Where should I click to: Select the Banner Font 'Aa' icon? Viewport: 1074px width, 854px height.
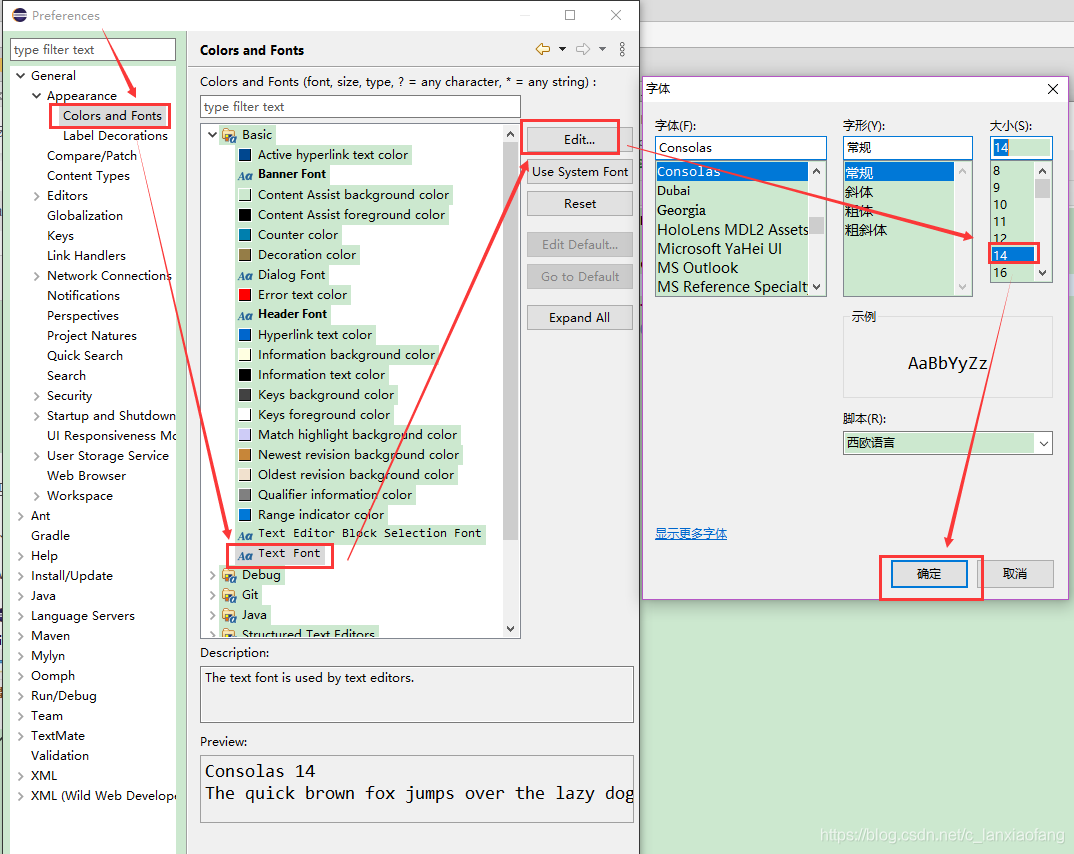point(245,175)
